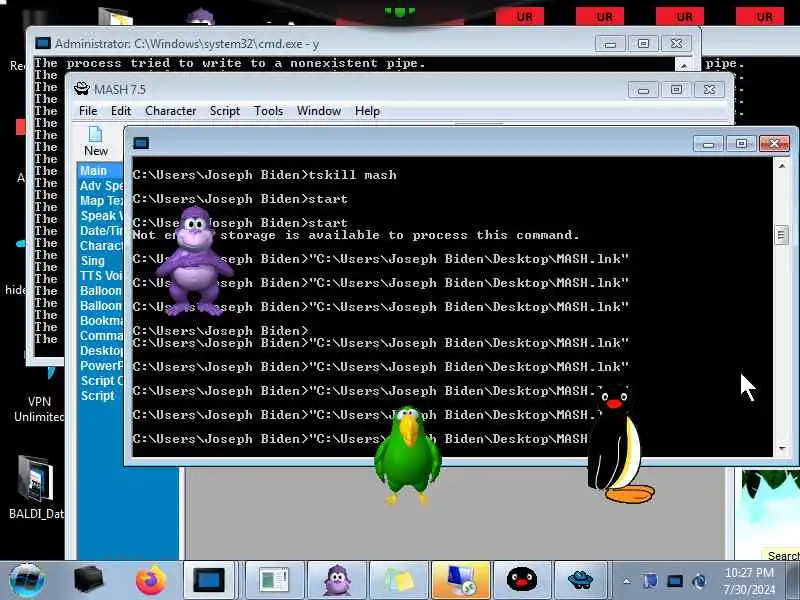
Task: Minimize the front command prompt window
Action: [x=708, y=143]
